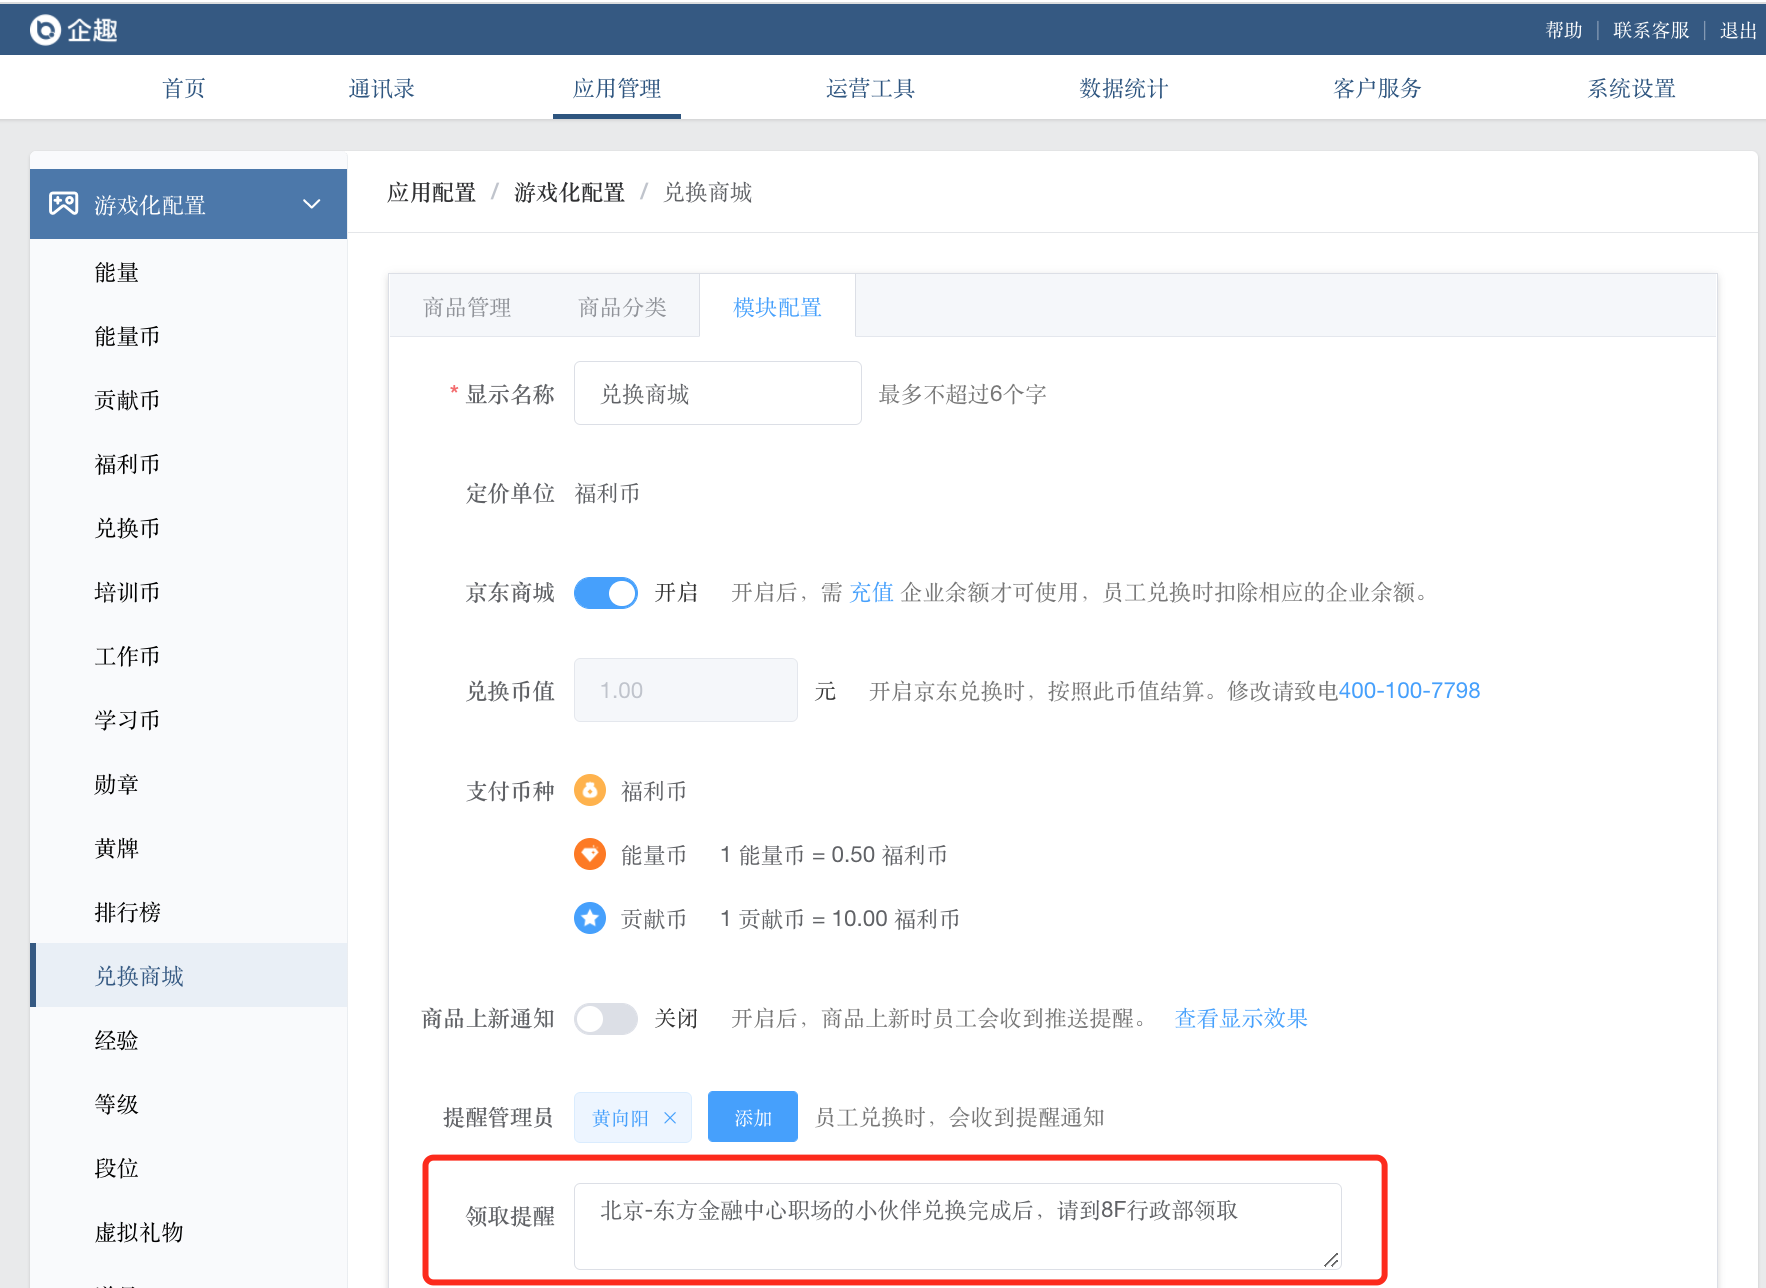The width and height of the screenshot is (1766, 1288).
Task: Click 应用配置 in the breadcrumb
Action: [x=432, y=192]
